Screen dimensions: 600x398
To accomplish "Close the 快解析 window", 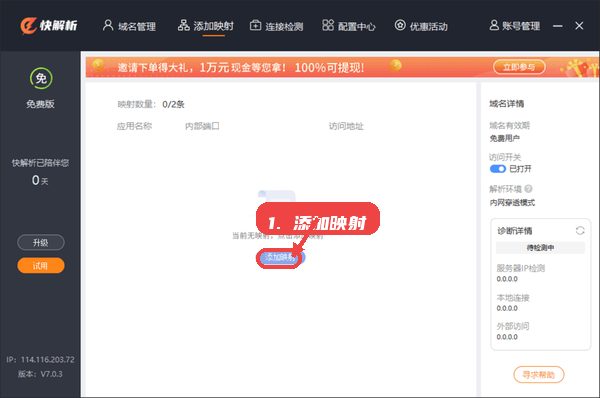I will tap(579, 26).
